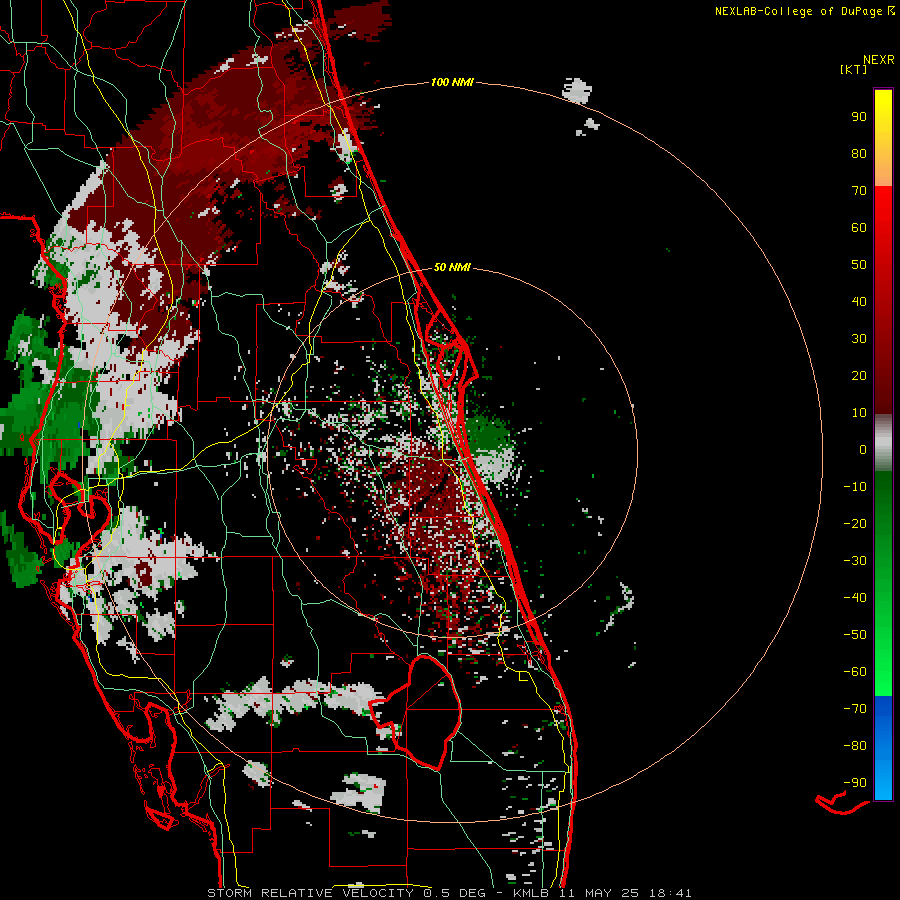
Task: Click the blue bottom segment of color bar
Action: click(883, 748)
